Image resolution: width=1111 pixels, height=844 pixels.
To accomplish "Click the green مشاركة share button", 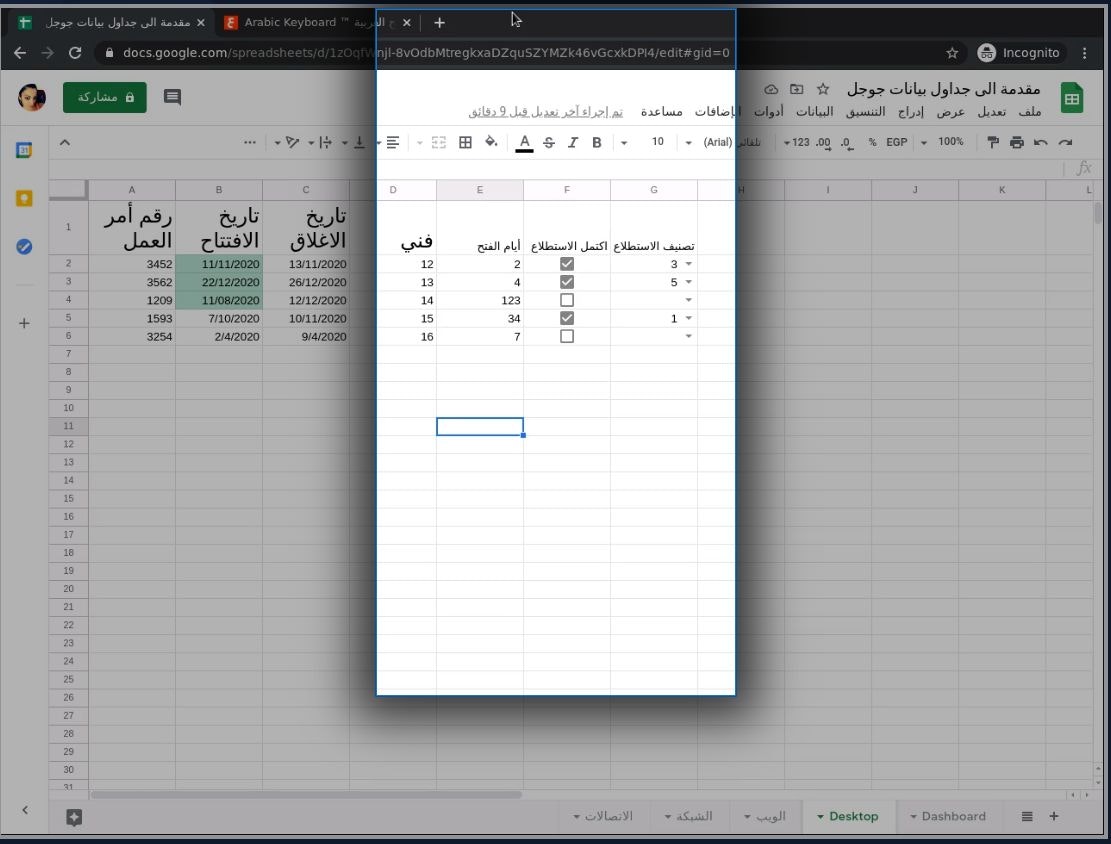I will 105,97.
